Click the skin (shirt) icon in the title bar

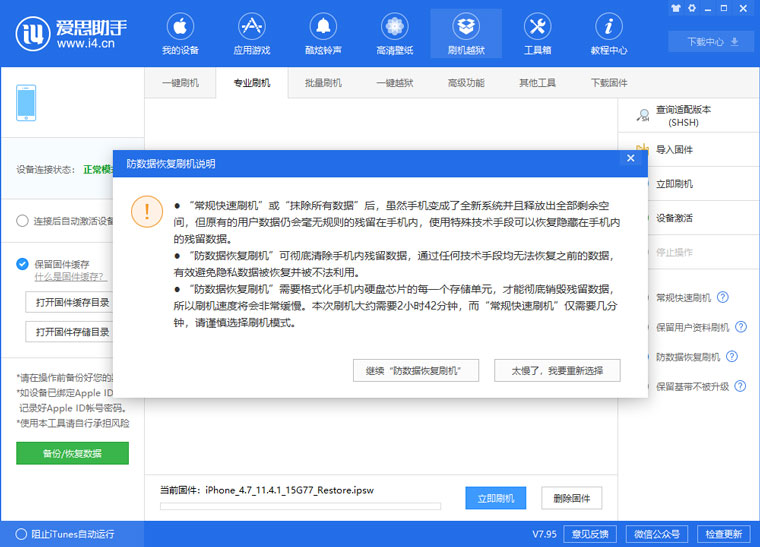pos(676,8)
